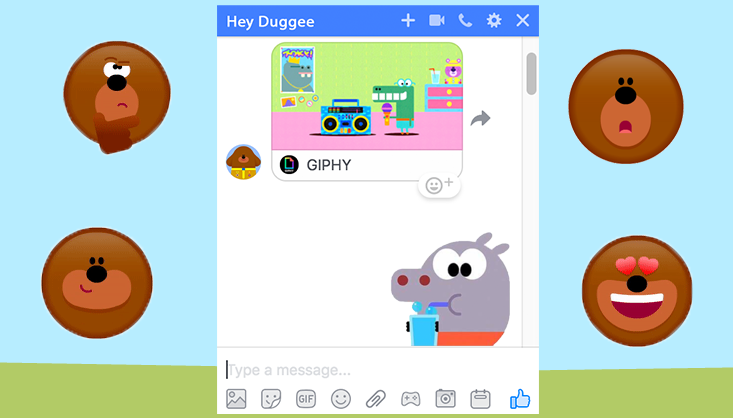Image resolution: width=733 pixels, height=418 pixels.
Task: Focus the Type a message field
Action: pos(378,370)
